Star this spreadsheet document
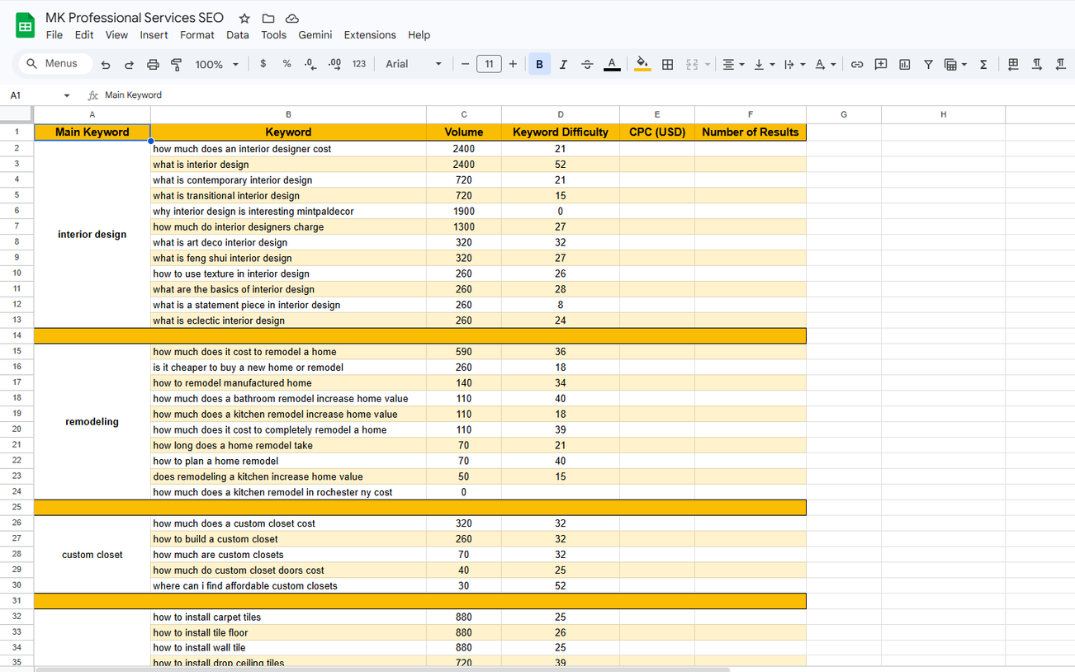Screen dimensions: 1075x672 pos(244,18)
